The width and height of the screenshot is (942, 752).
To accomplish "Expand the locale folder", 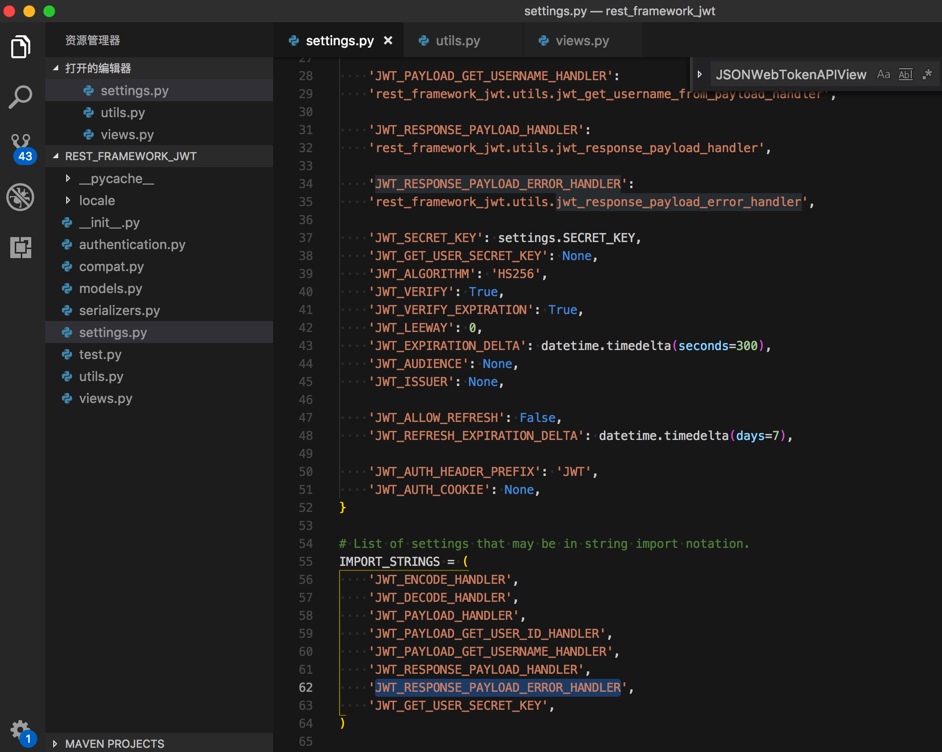I will (x=97, y=200).
